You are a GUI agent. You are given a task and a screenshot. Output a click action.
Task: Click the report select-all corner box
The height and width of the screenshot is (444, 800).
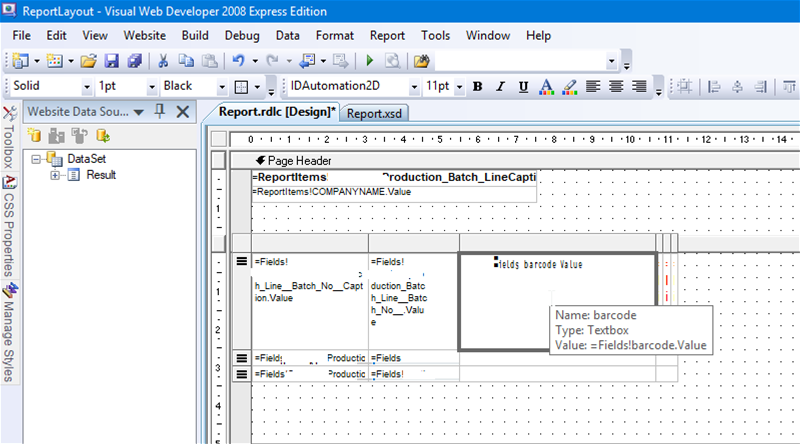point(218,139)
